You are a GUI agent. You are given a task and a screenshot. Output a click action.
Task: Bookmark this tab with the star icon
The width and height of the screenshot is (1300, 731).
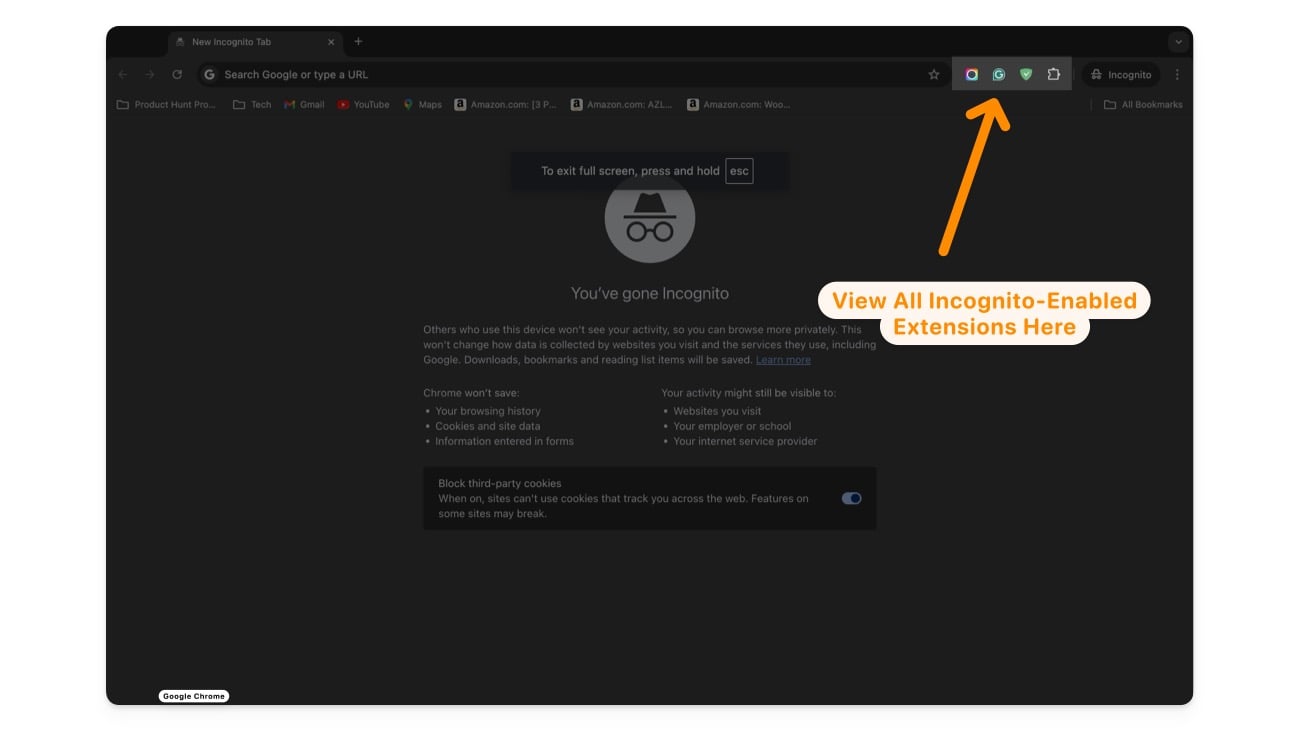(x=934, y=75)
